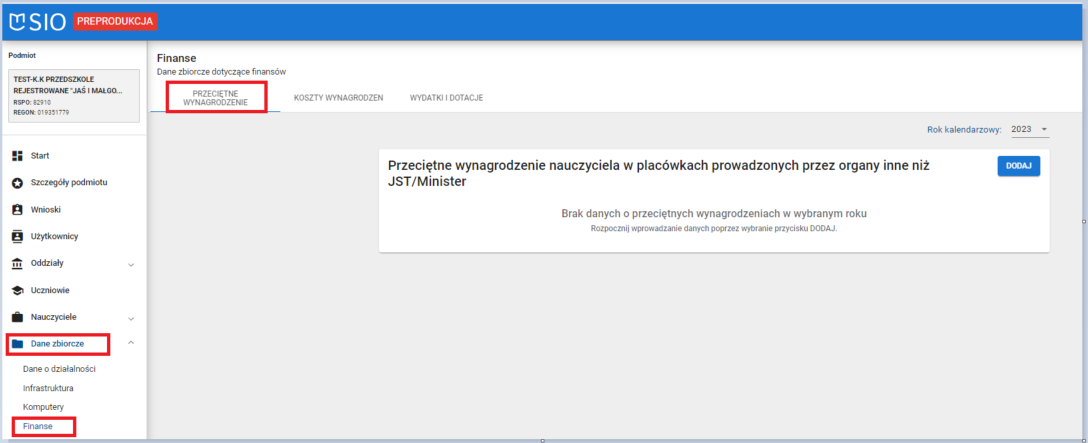The image size is (1088, 443).
Task: Click the Dane zbiorcze folder icon
Action: [x=19, y=343]
